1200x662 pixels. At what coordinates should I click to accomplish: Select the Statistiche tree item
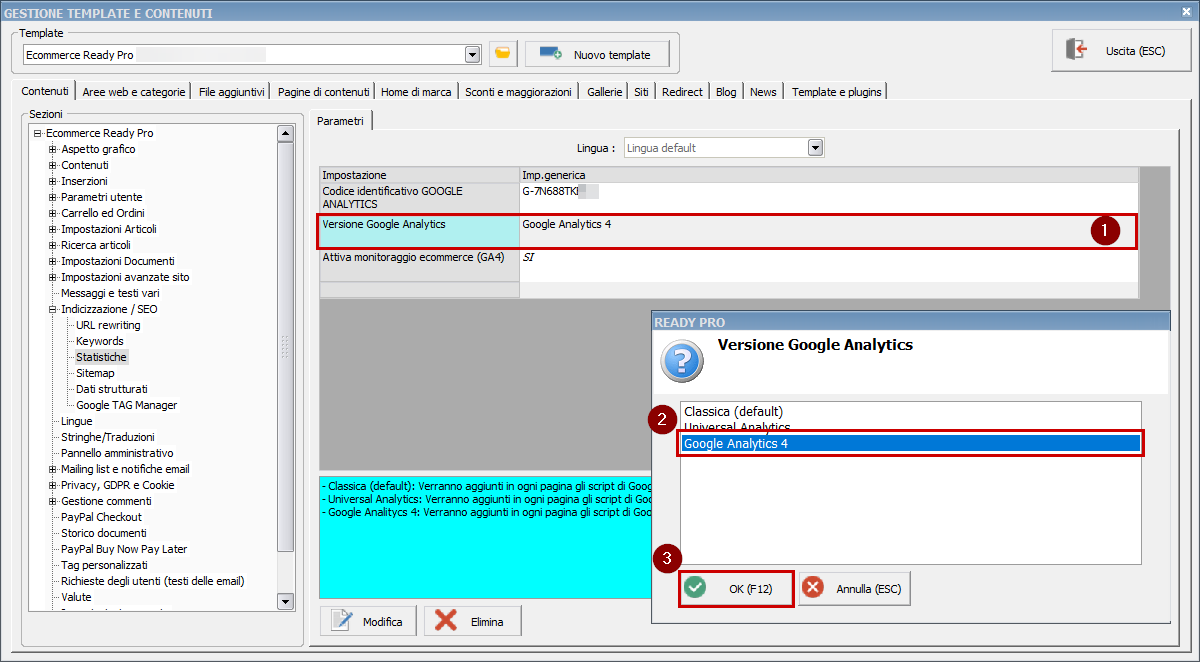point(101,357)
